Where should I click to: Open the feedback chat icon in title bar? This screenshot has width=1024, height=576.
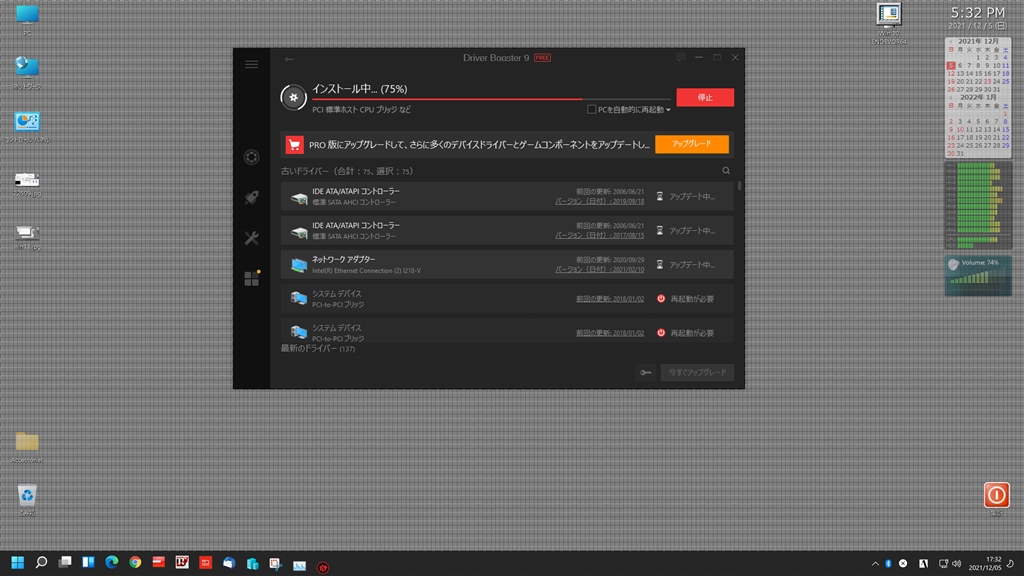point(680,57)
